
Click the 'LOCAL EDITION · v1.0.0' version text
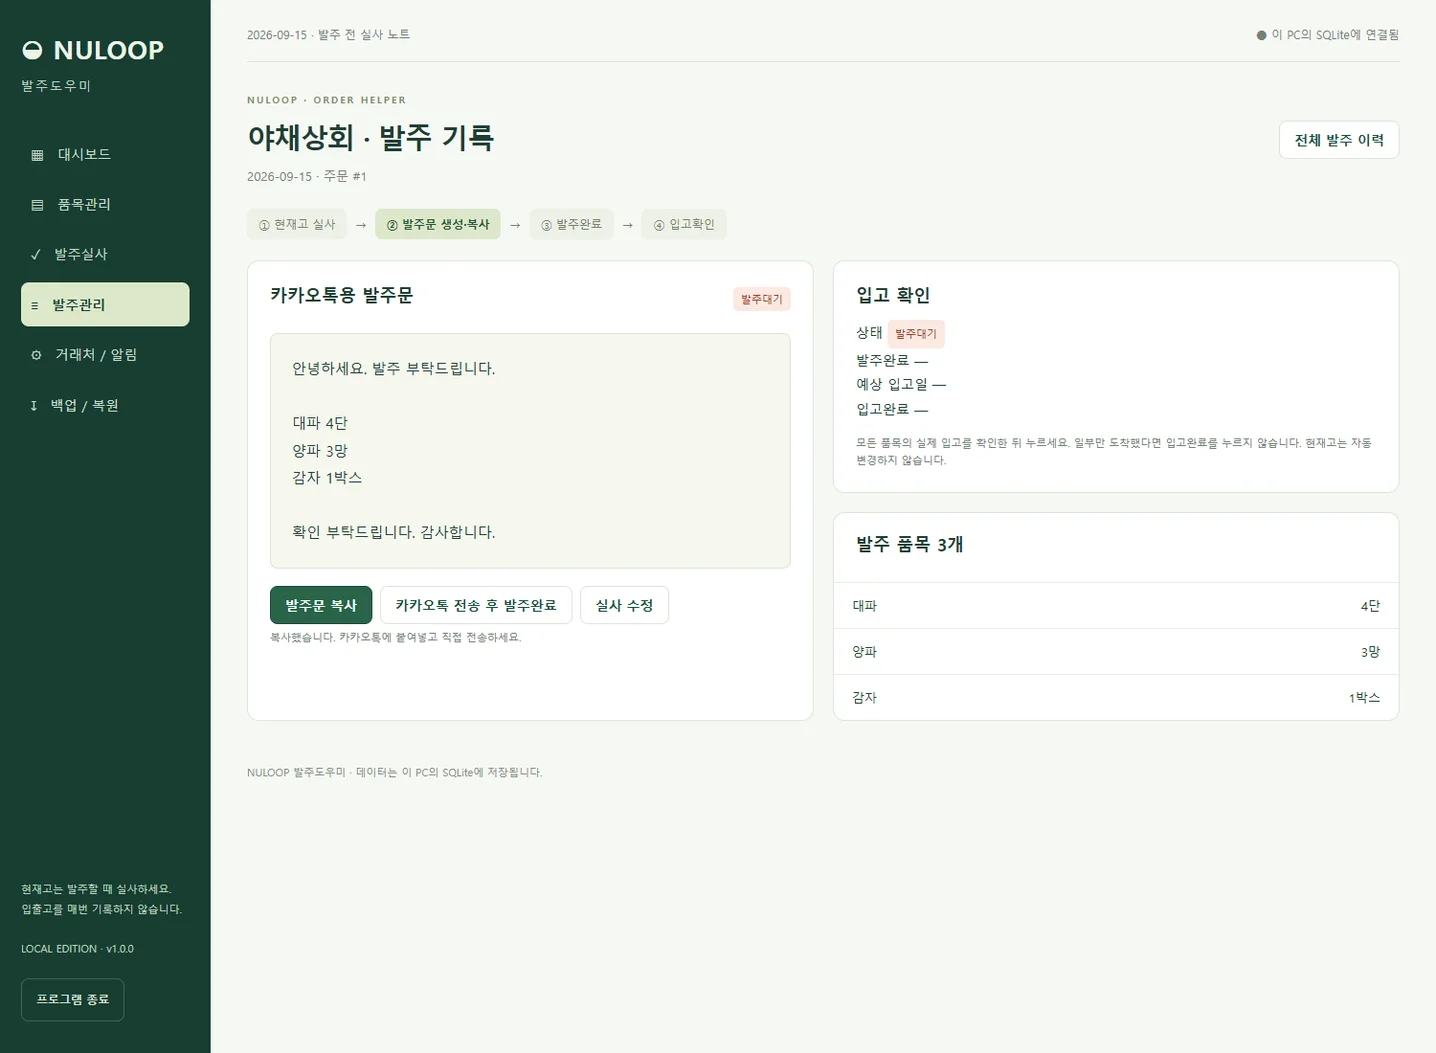77,949
